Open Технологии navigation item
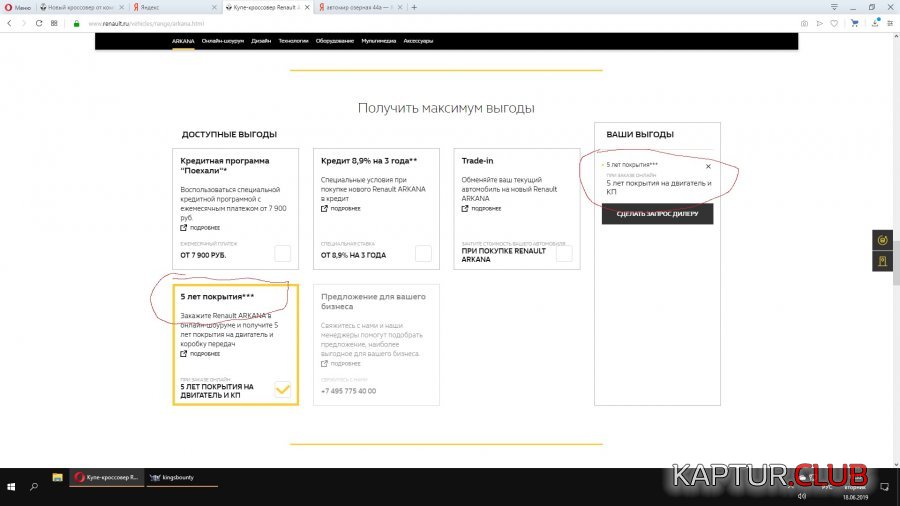This screenshot has width=900, height=506. click(293, 41)
